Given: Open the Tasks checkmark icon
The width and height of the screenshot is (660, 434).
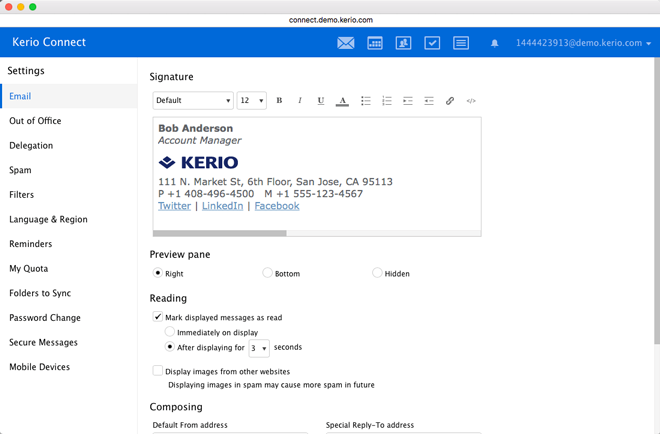Looking at the screenshot, I should pos(432,43).
